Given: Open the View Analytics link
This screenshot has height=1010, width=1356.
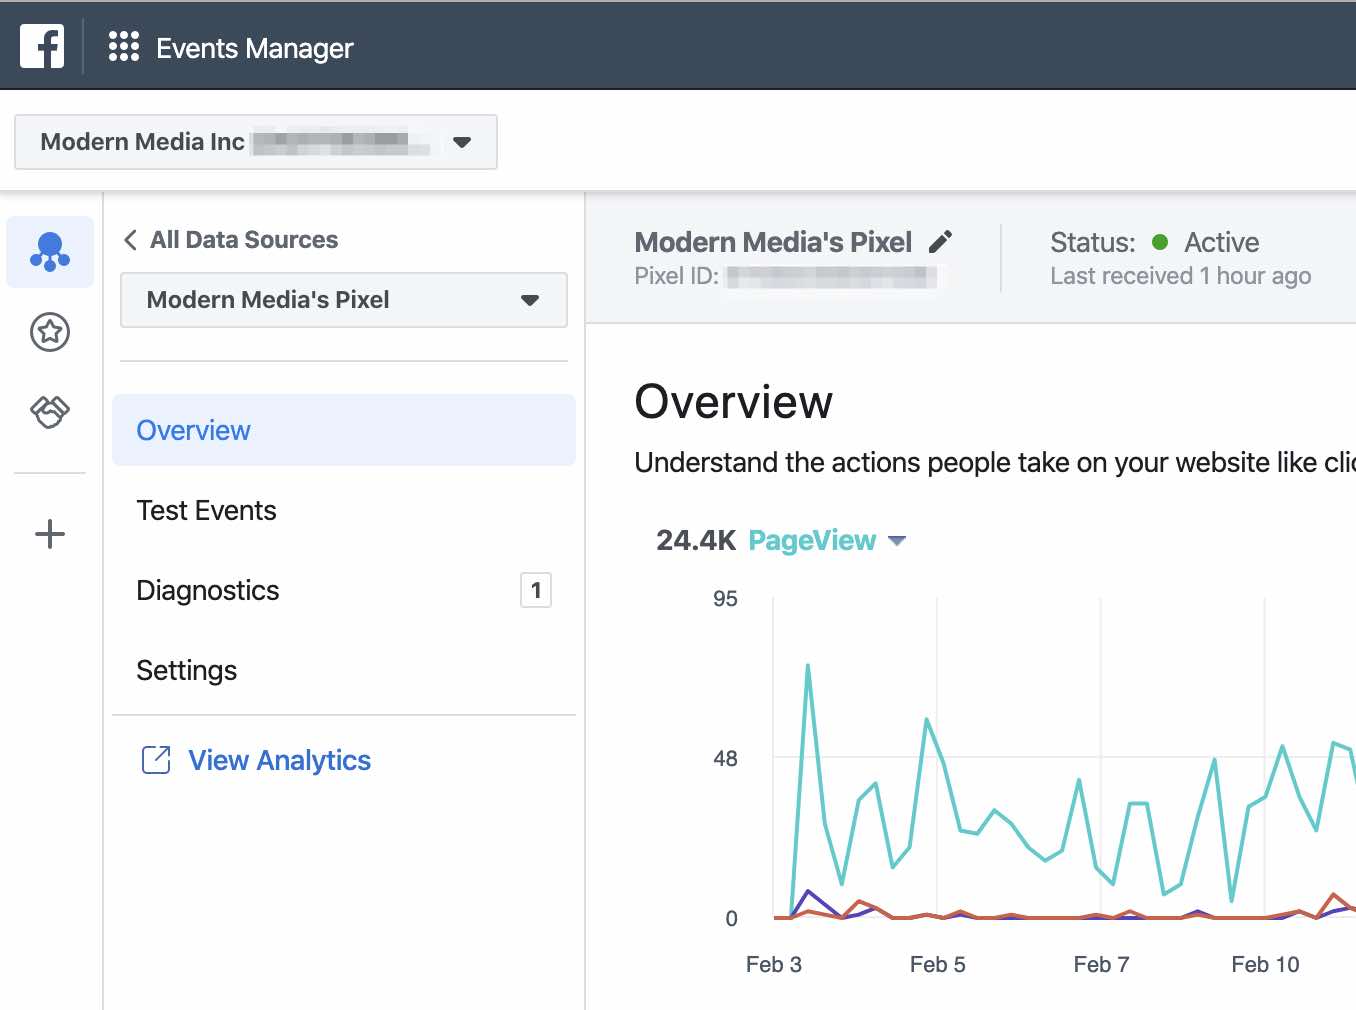Looking at the screenshot, I should (279, 761).
